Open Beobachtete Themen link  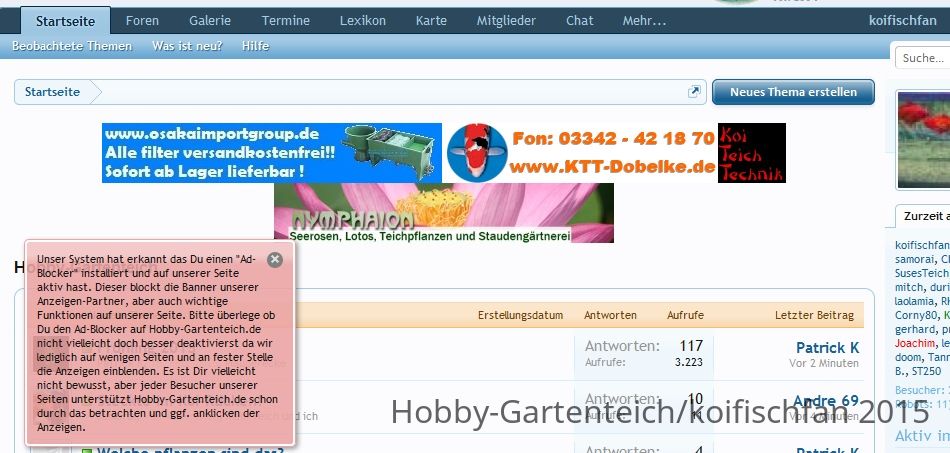tap(72, 46)
